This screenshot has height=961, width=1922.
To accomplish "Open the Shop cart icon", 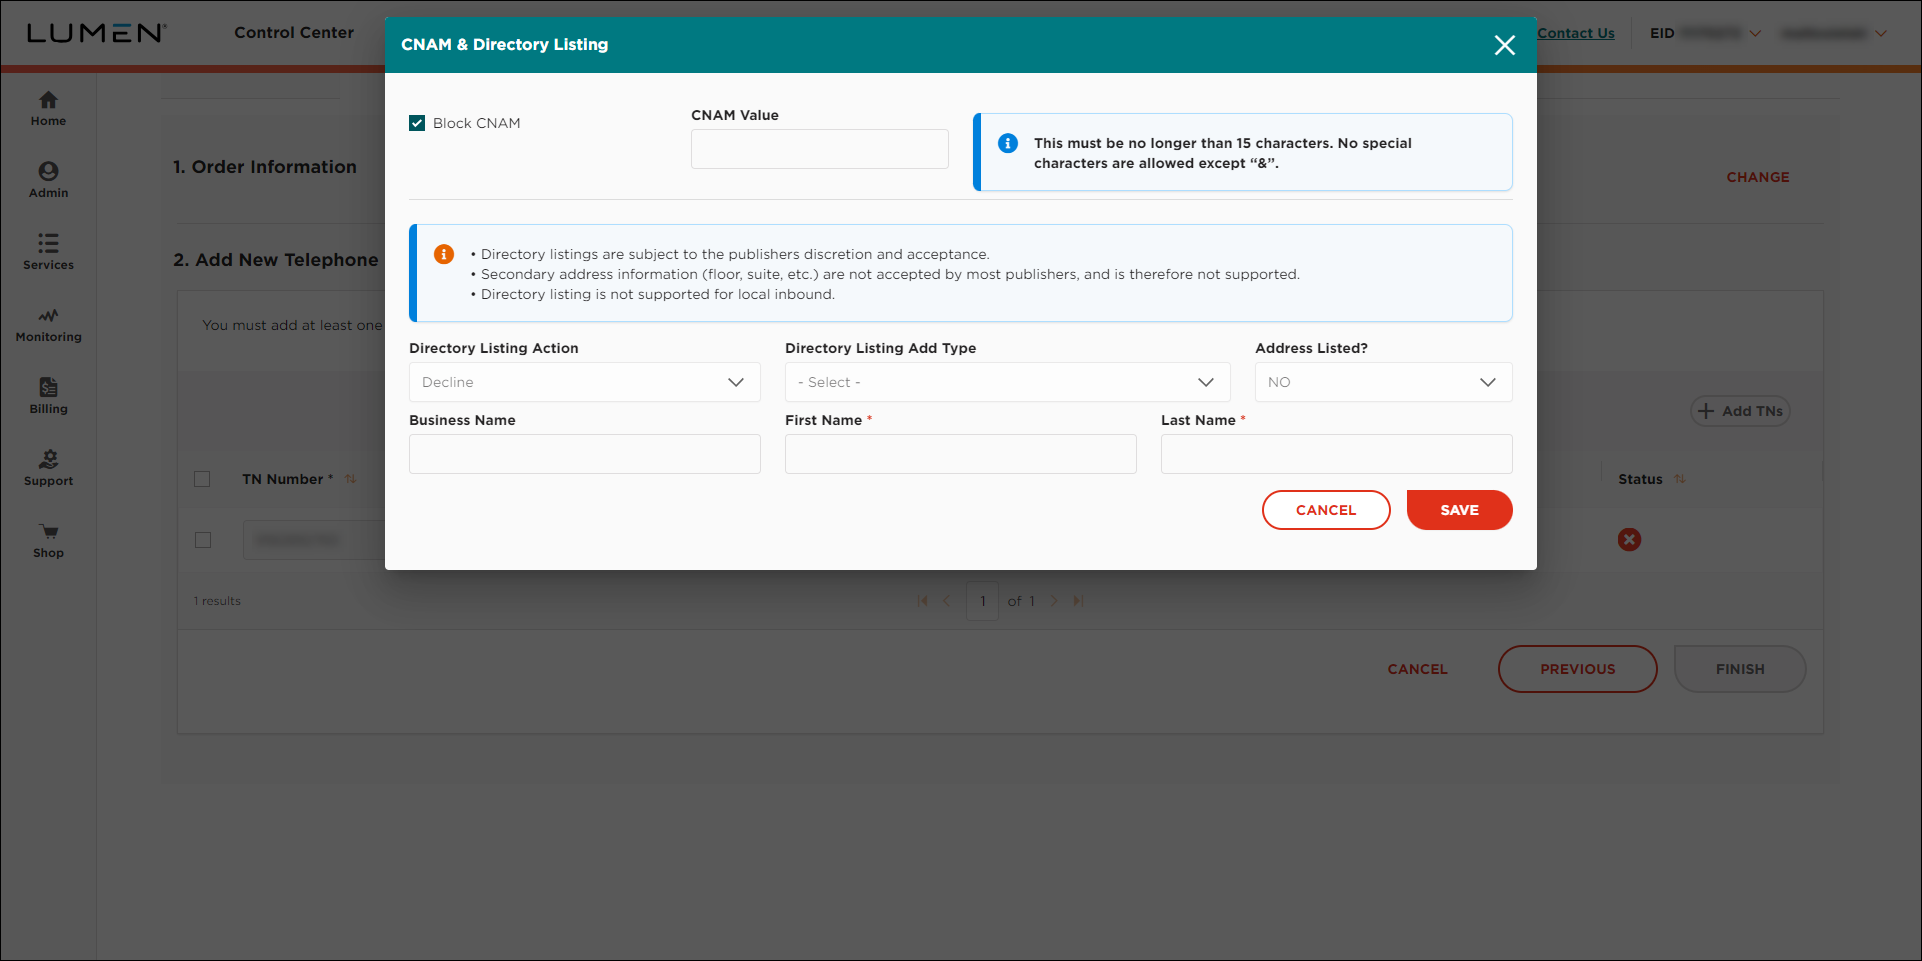I will (x=47, y=531).
